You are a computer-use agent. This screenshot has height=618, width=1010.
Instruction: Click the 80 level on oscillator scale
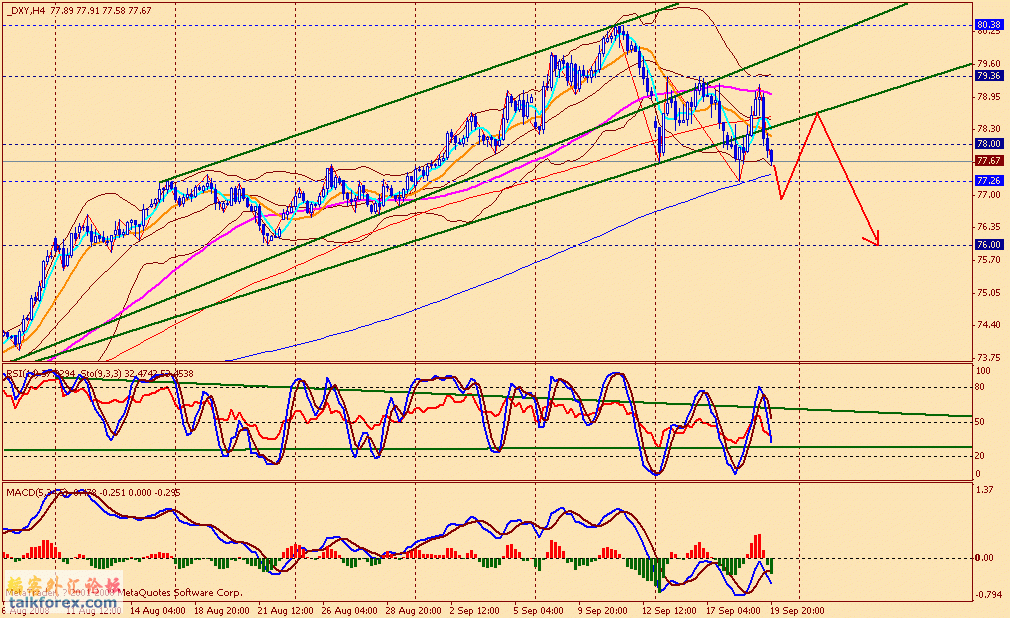pyautogui.click(x=980, y=387)
